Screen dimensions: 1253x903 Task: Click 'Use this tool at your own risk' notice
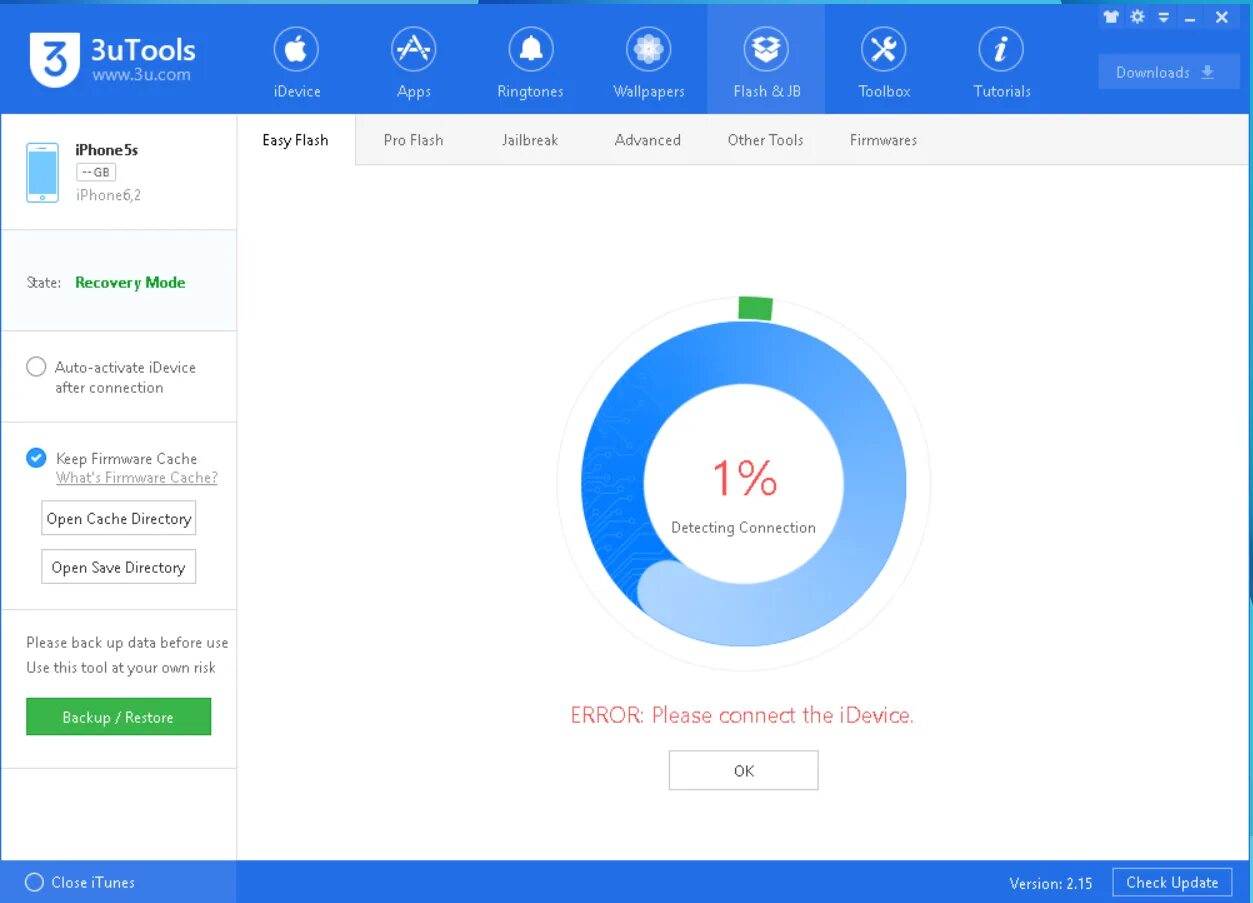coord(121,667)
